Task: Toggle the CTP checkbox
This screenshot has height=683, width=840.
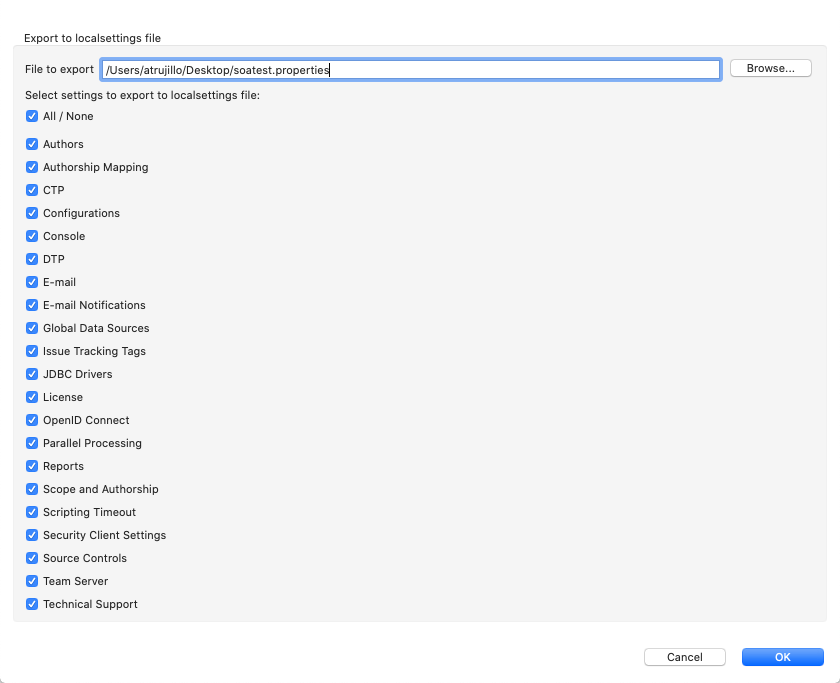Action: click(x=32, y=190)
